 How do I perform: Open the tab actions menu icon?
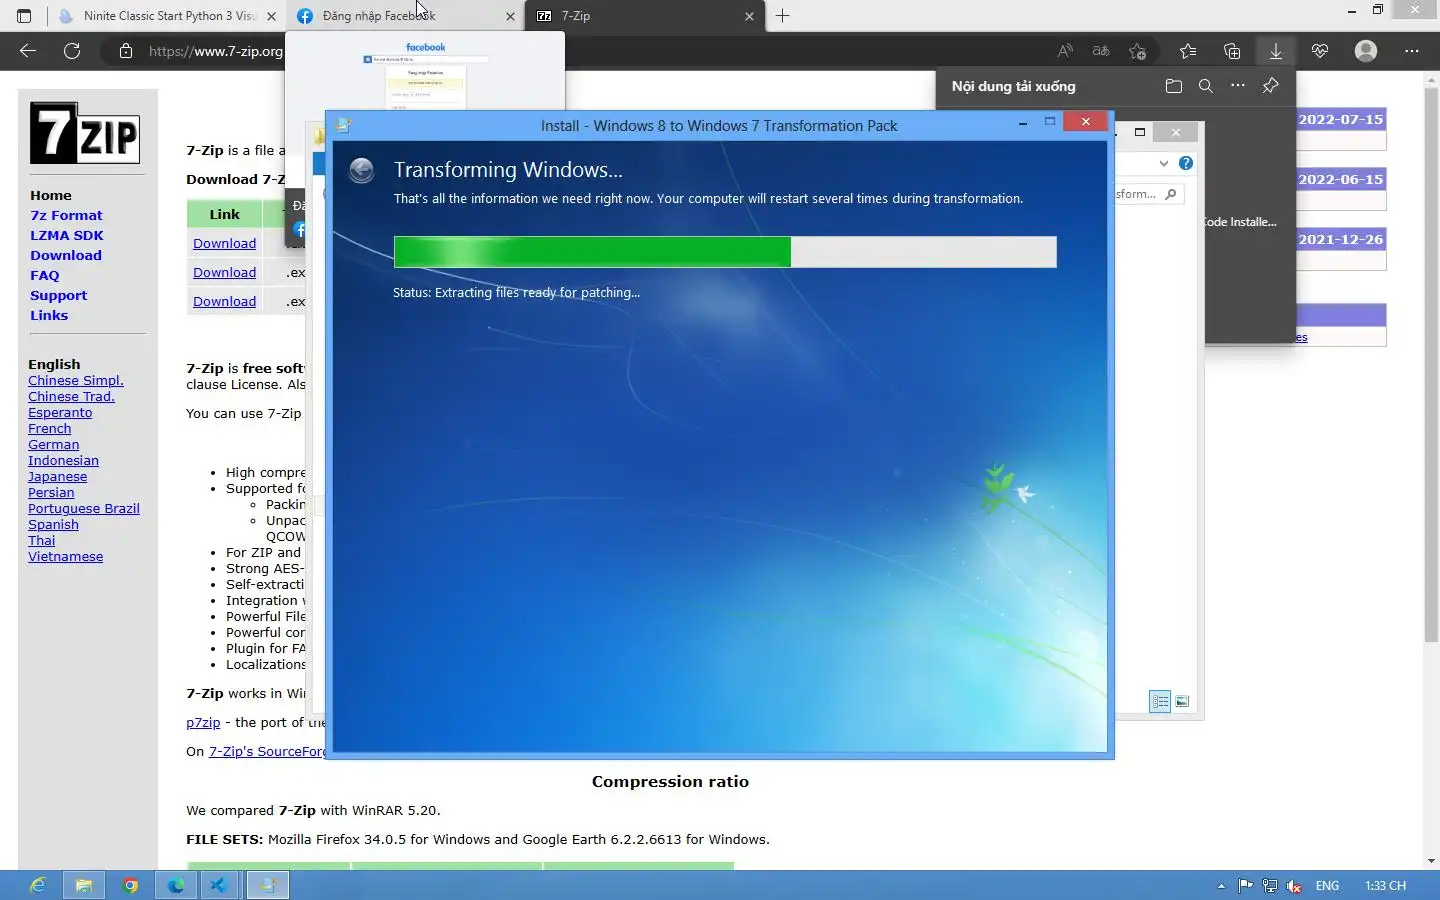coord(24,16)
